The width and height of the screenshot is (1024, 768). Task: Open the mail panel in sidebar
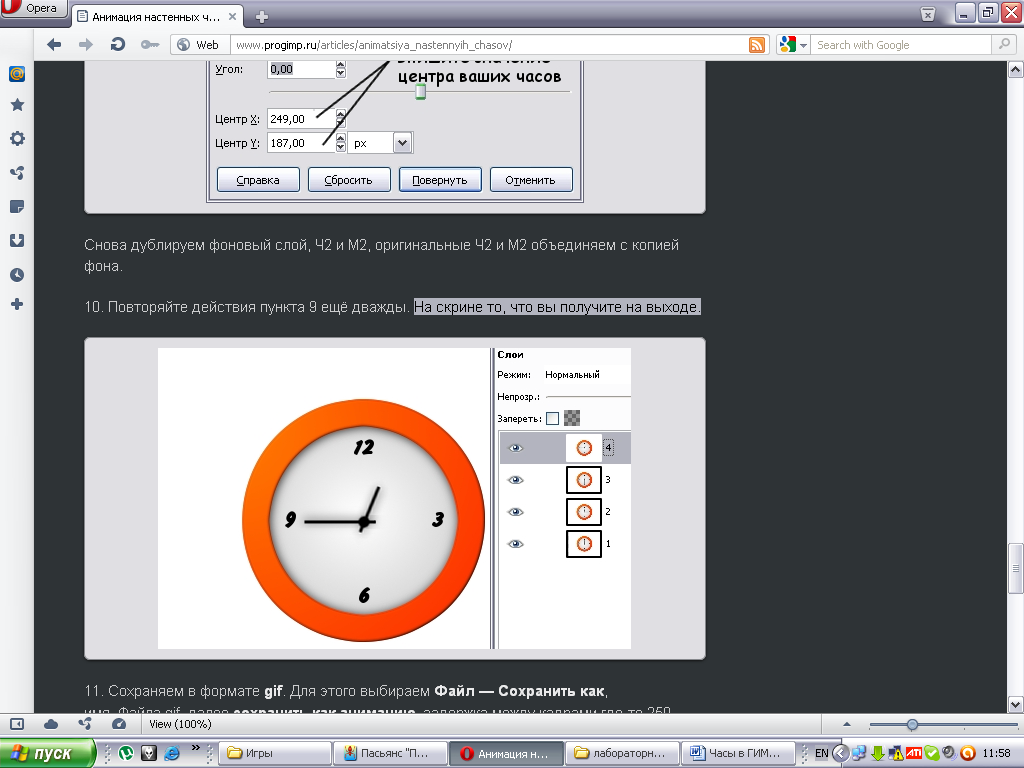point(17,74)
